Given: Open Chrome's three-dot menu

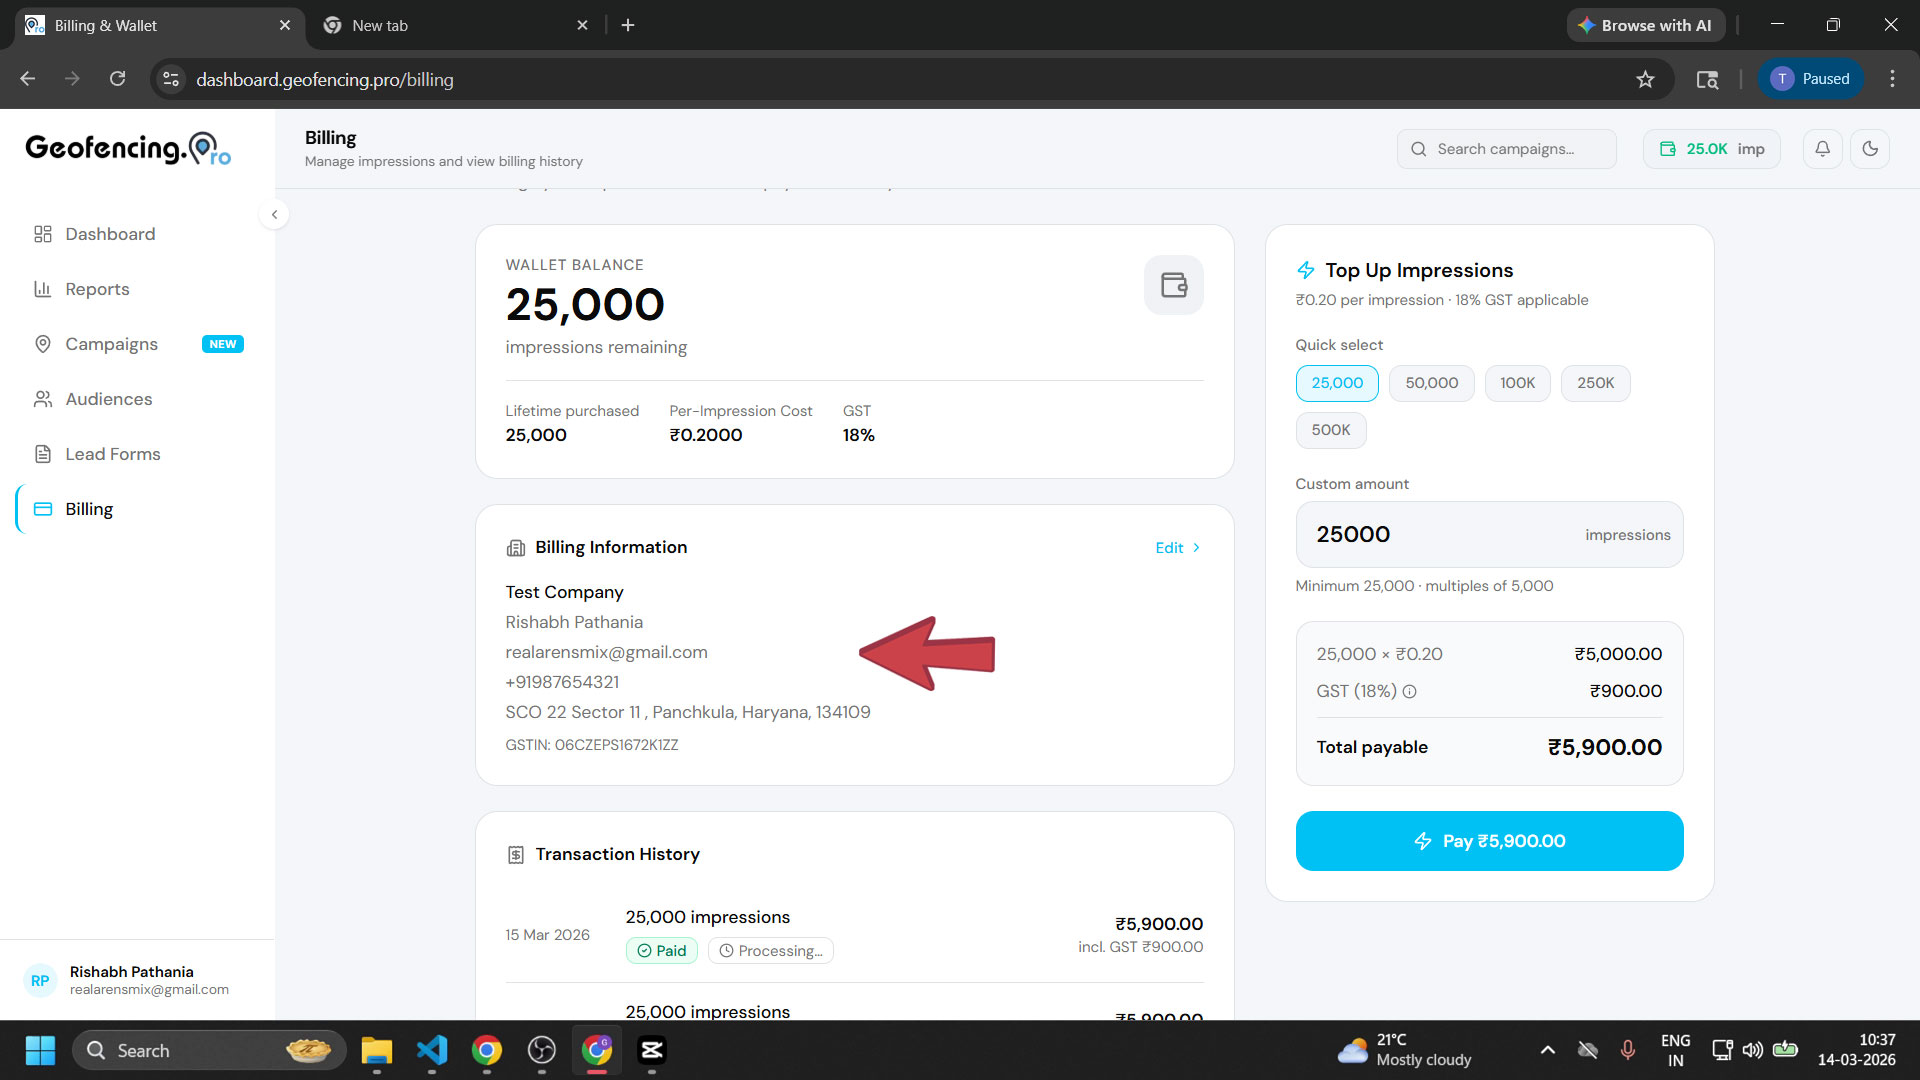Looking at the screenshot, I should 1892,79.
